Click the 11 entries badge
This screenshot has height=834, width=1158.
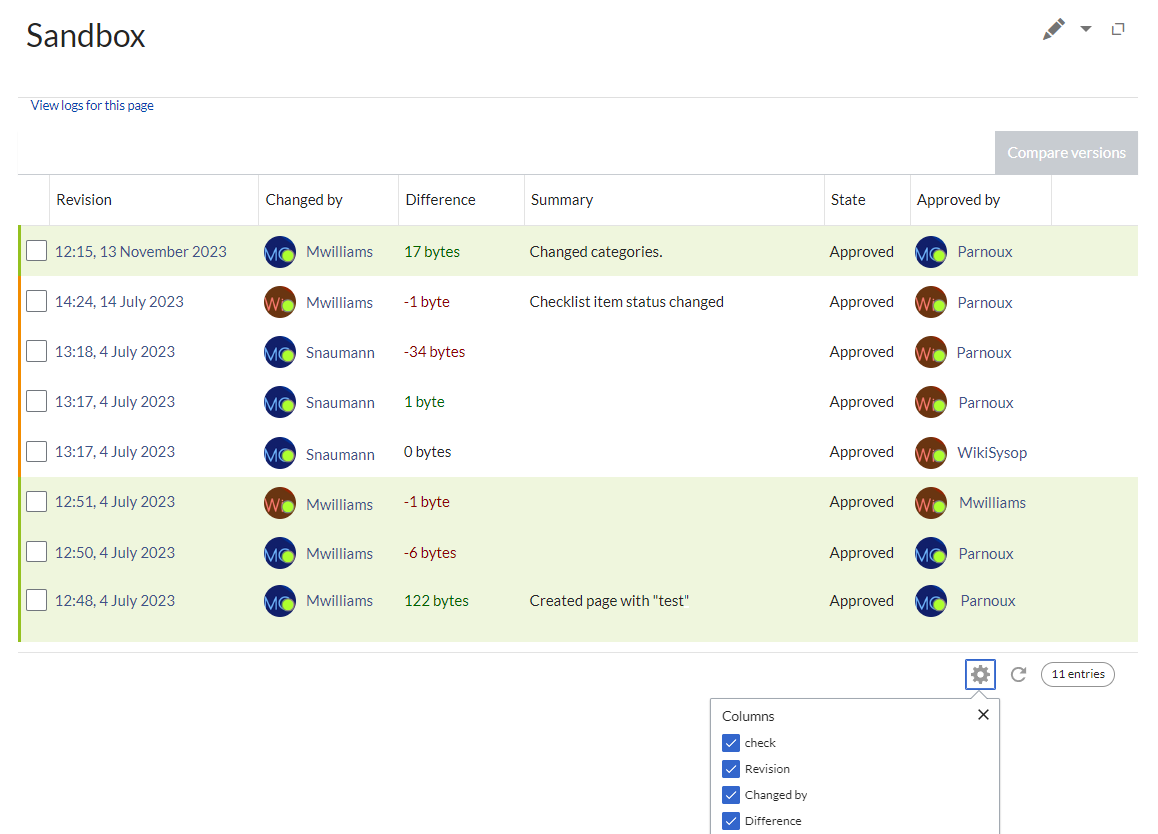click(1078, 674)
